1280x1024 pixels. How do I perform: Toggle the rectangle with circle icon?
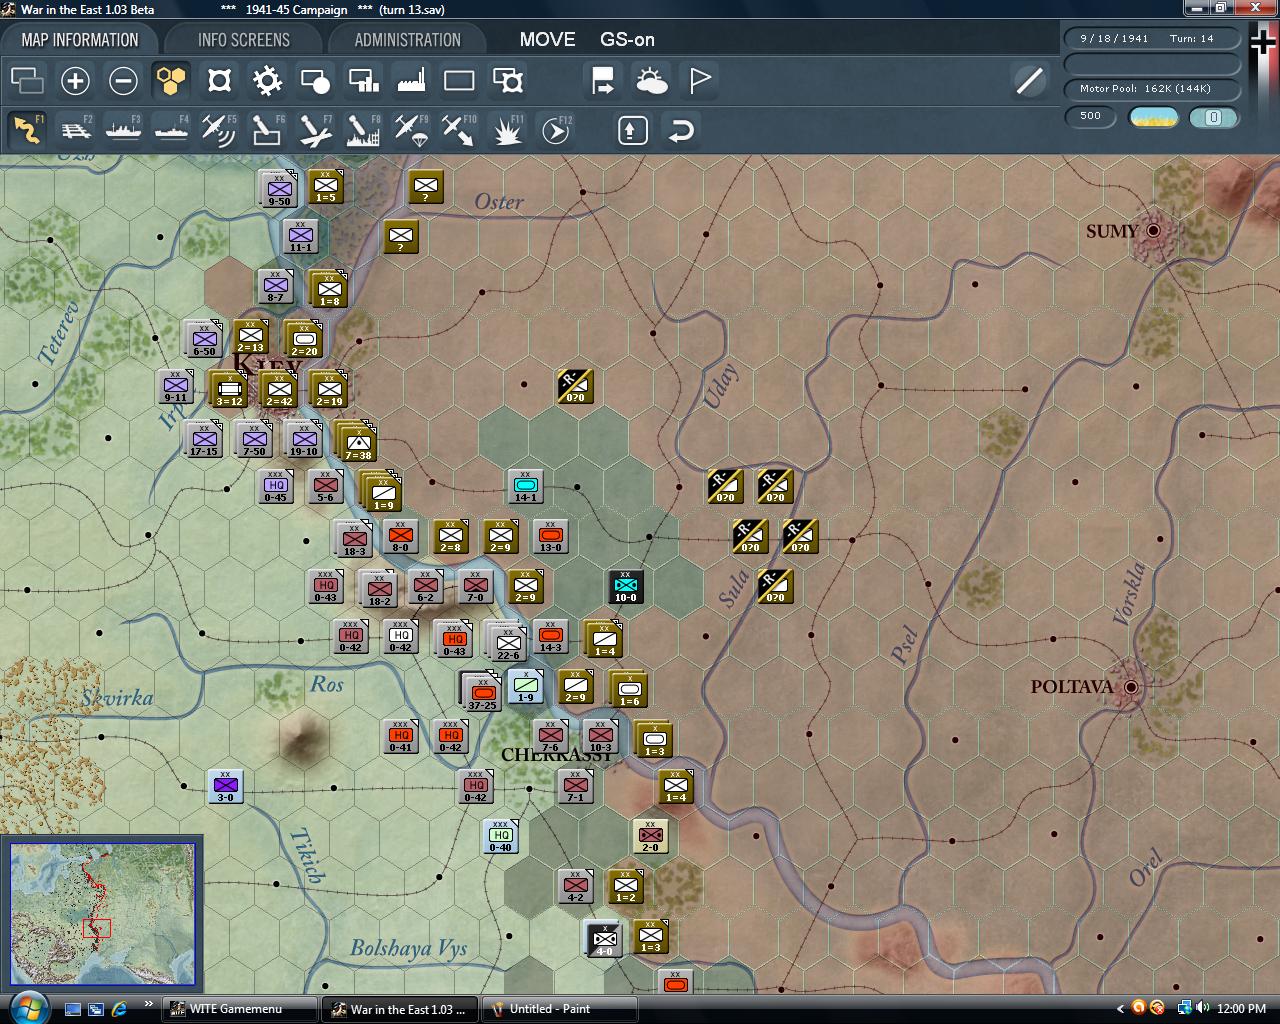(315, 81)
